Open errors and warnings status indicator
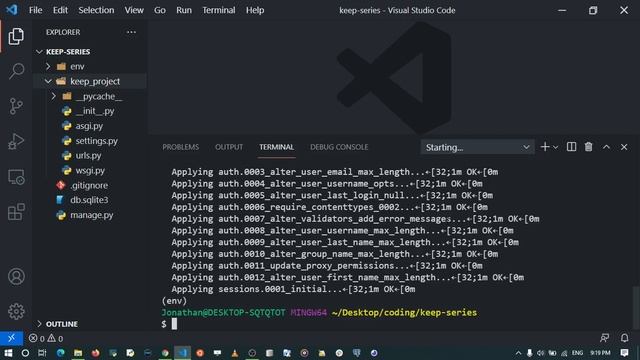Screen dimensions: 640x360 [x=46, y=338]
